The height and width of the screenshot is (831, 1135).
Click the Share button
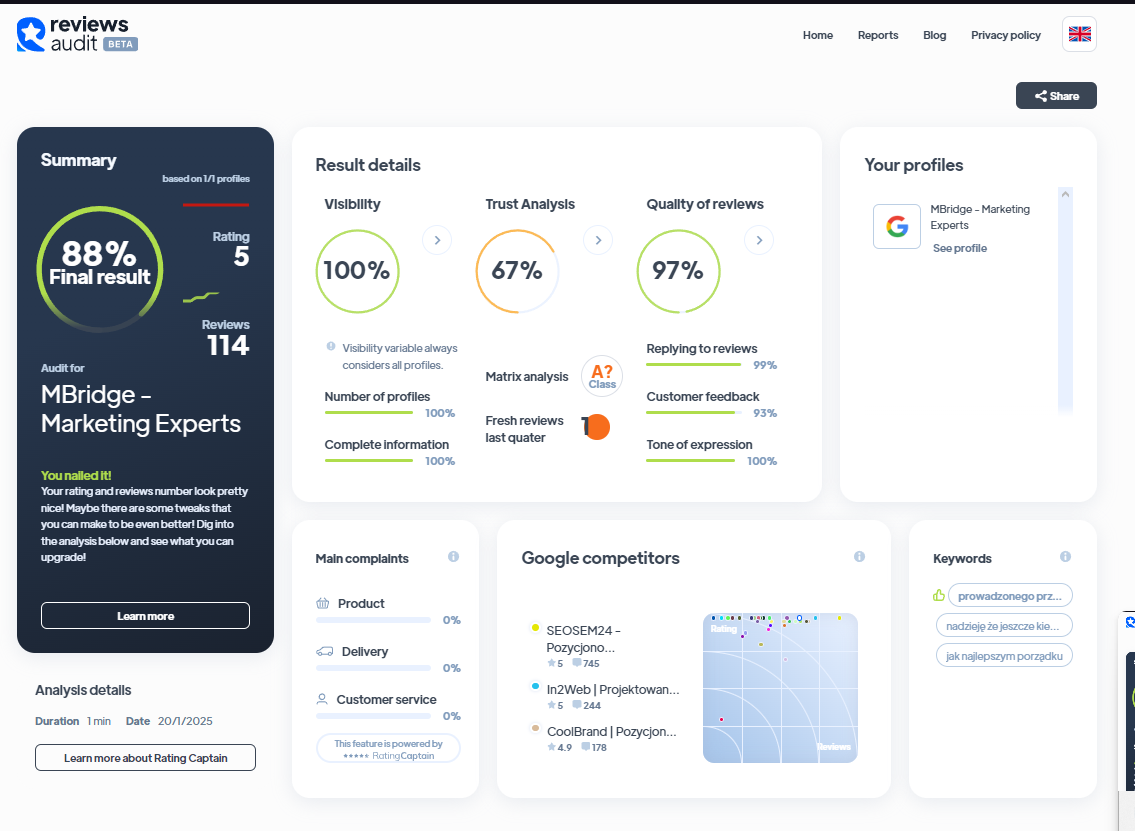1056,96
